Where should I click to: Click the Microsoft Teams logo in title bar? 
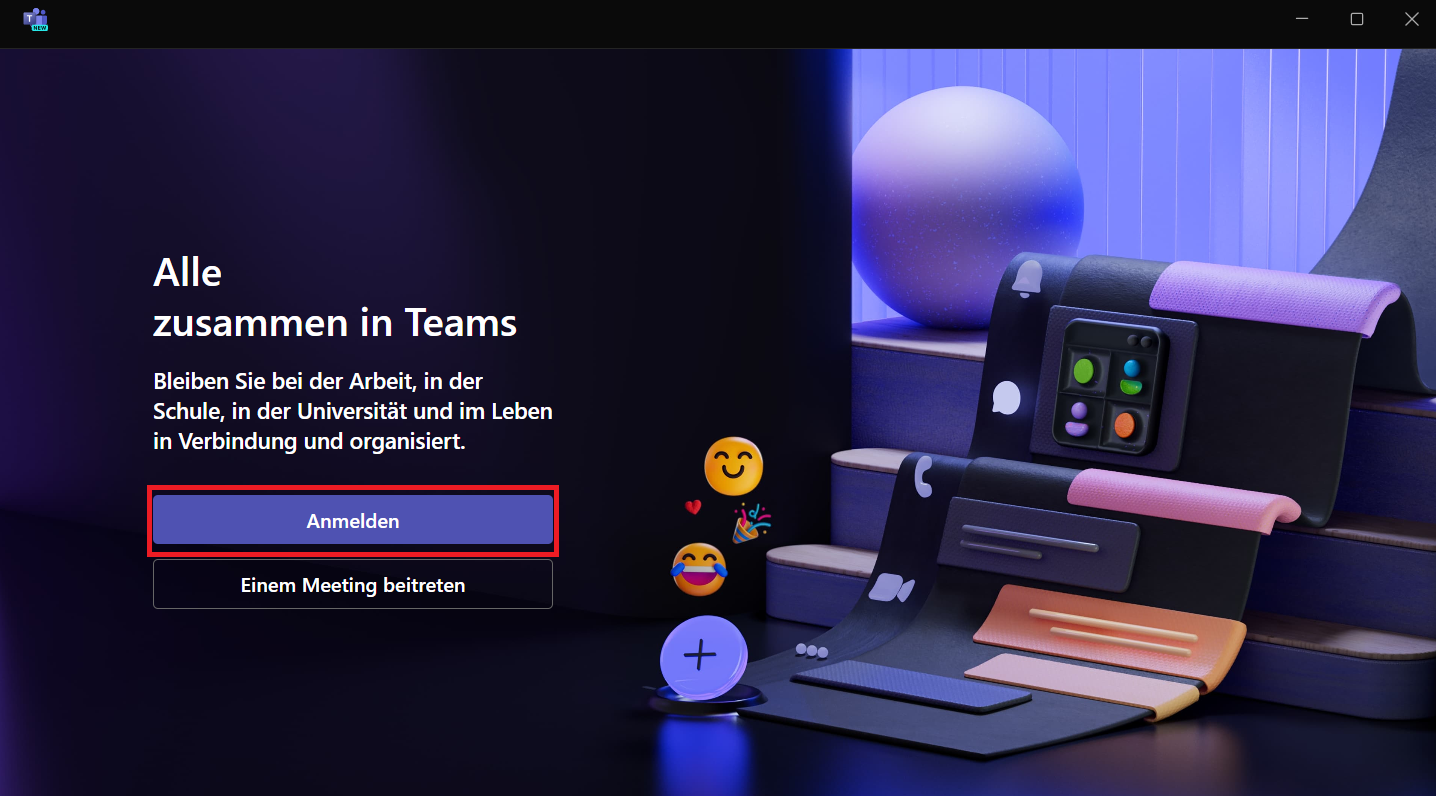point(37,19)
